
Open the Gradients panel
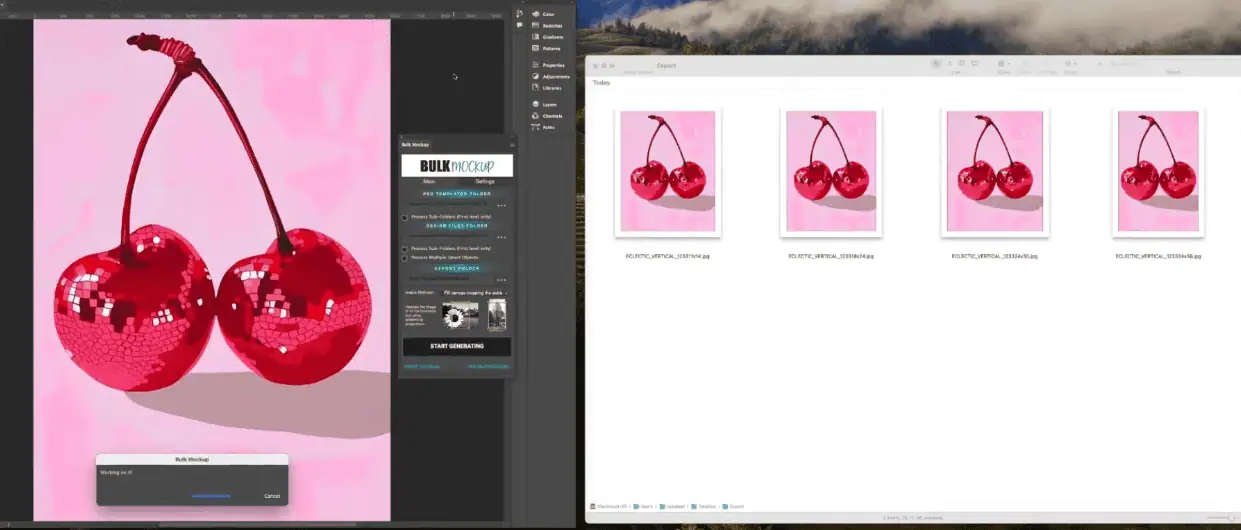click(552, 36)
